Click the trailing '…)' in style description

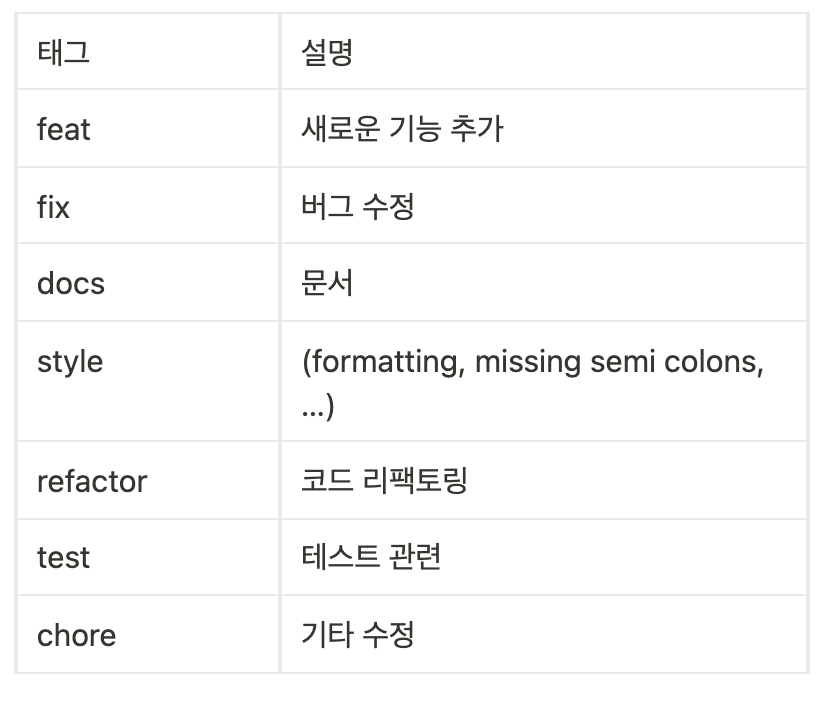click(x=317, y=407)
